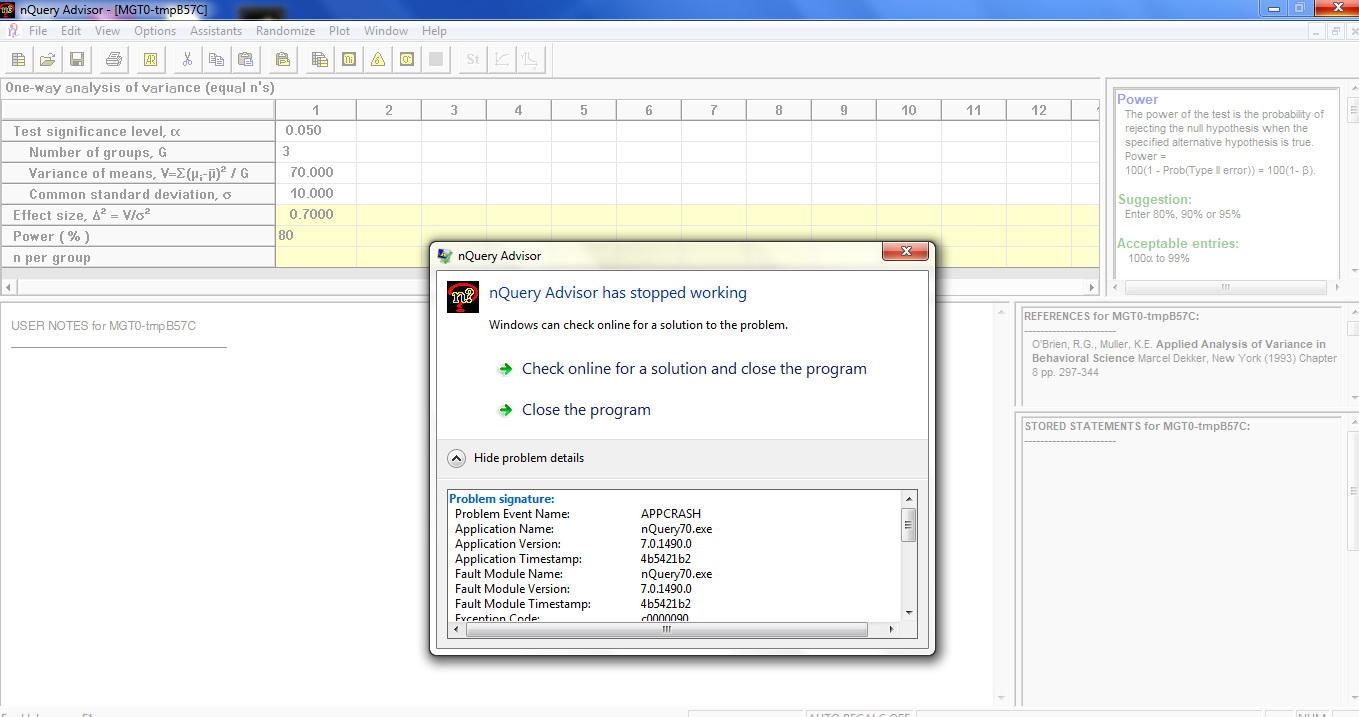Open the Help menu

pos(434,31)
